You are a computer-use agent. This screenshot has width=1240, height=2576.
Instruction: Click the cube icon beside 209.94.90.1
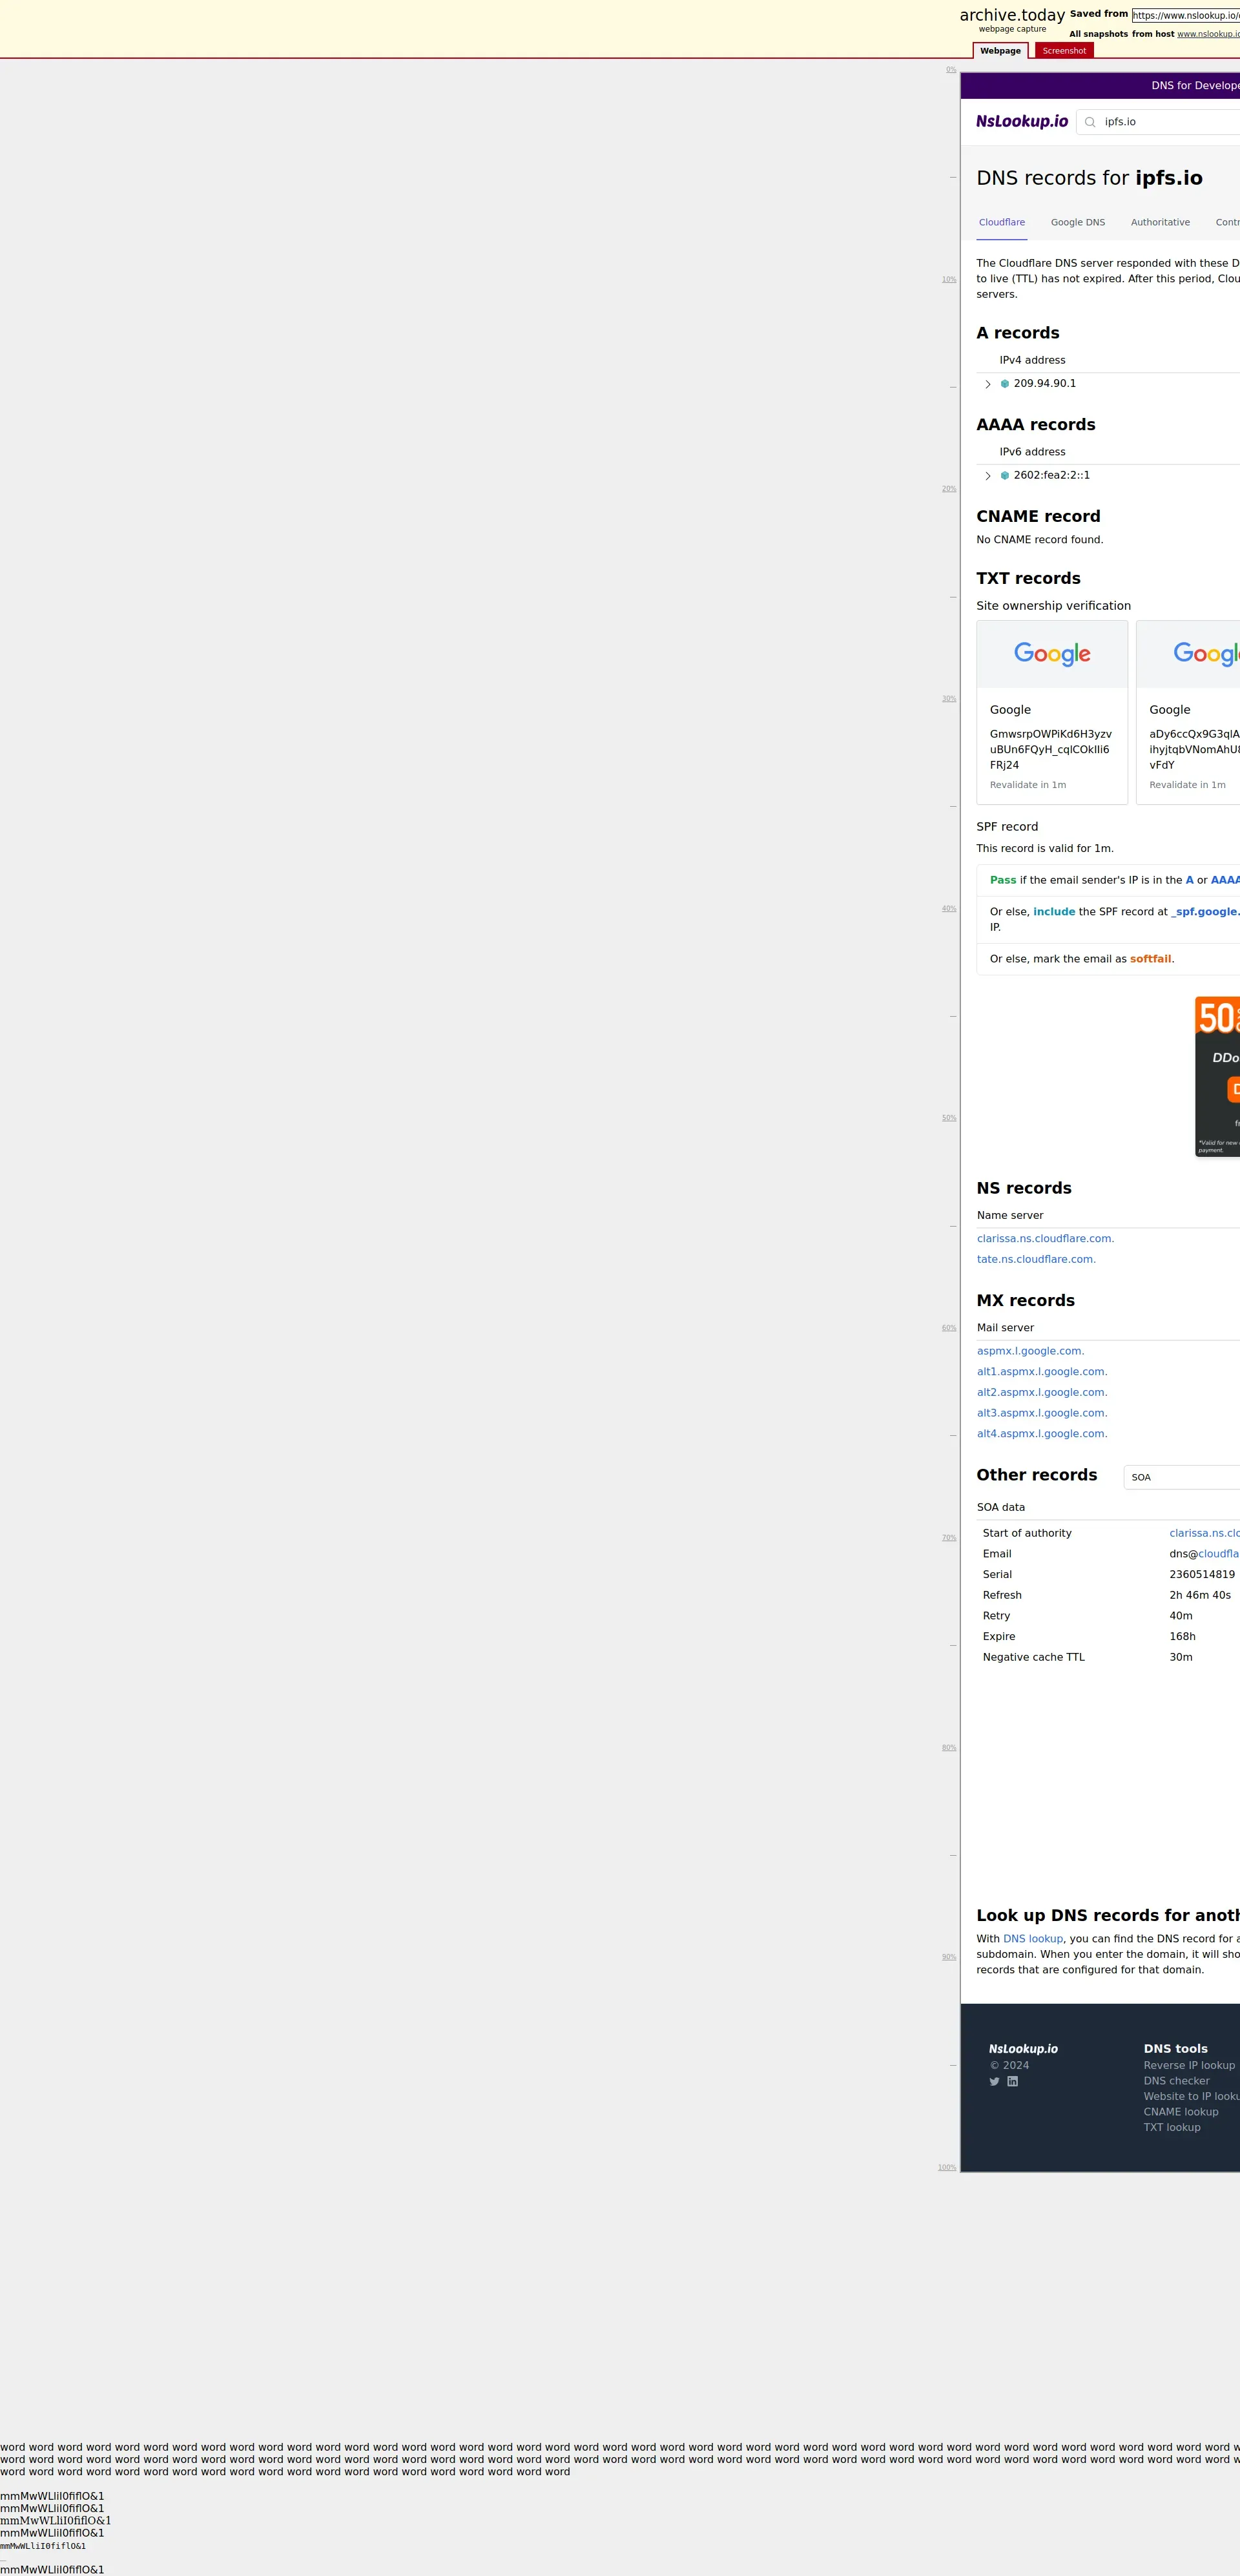[1004, 384]
